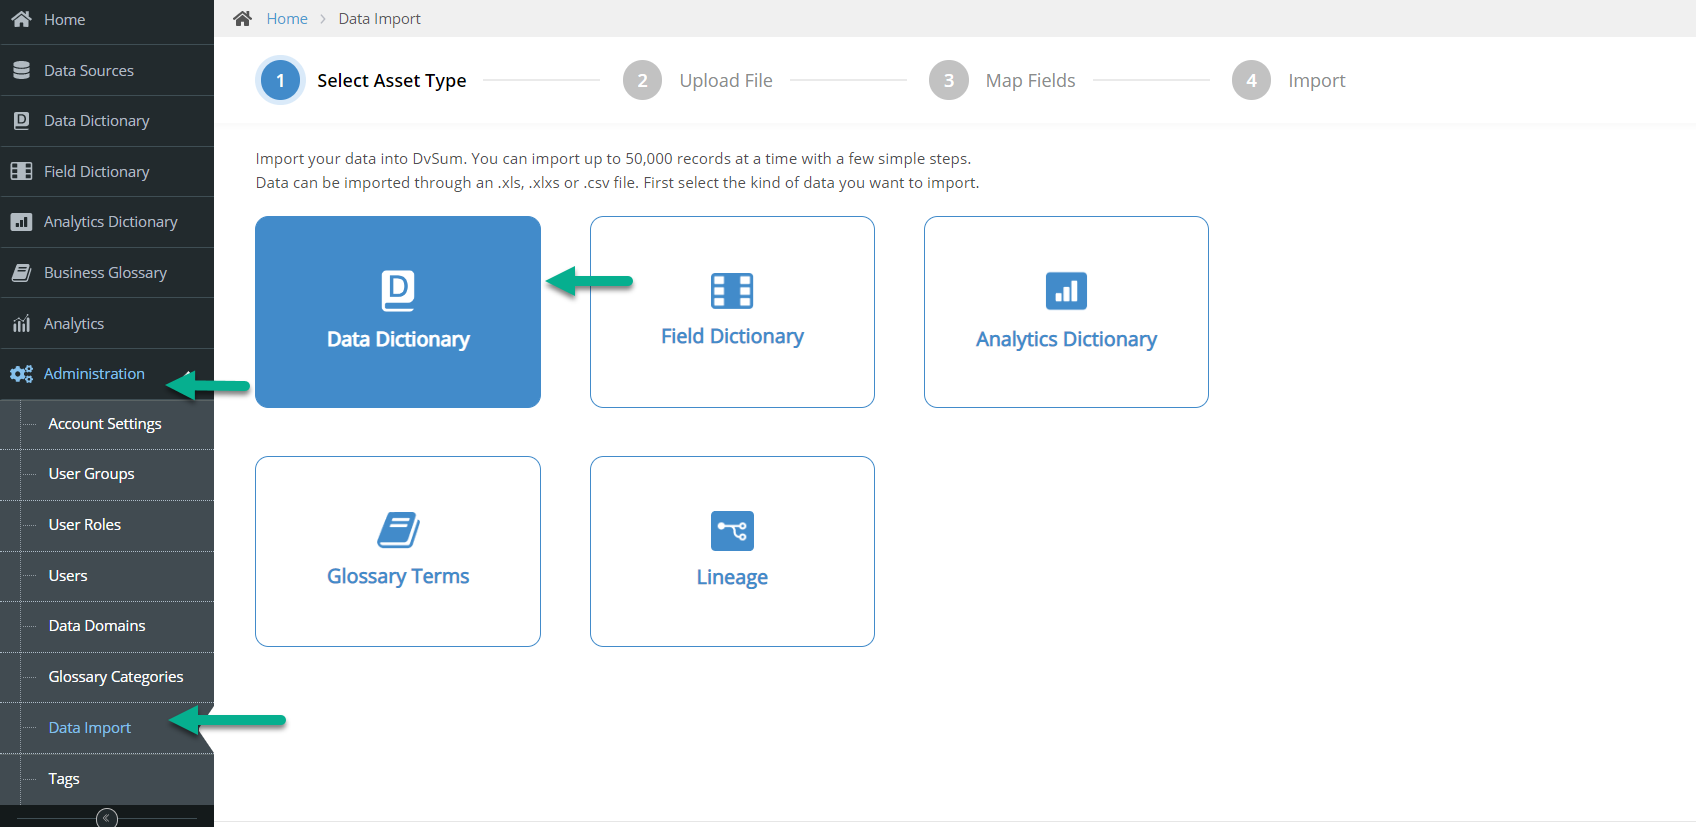Click the step 4 numbered circle
This screenshot has height=827, width=1696.
1251,80
